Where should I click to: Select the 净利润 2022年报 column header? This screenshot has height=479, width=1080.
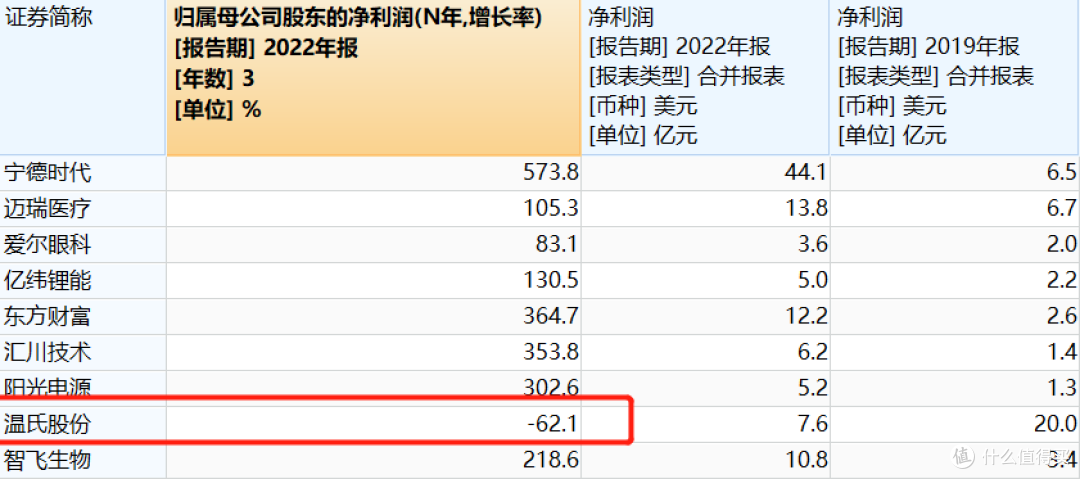point(705,77)
